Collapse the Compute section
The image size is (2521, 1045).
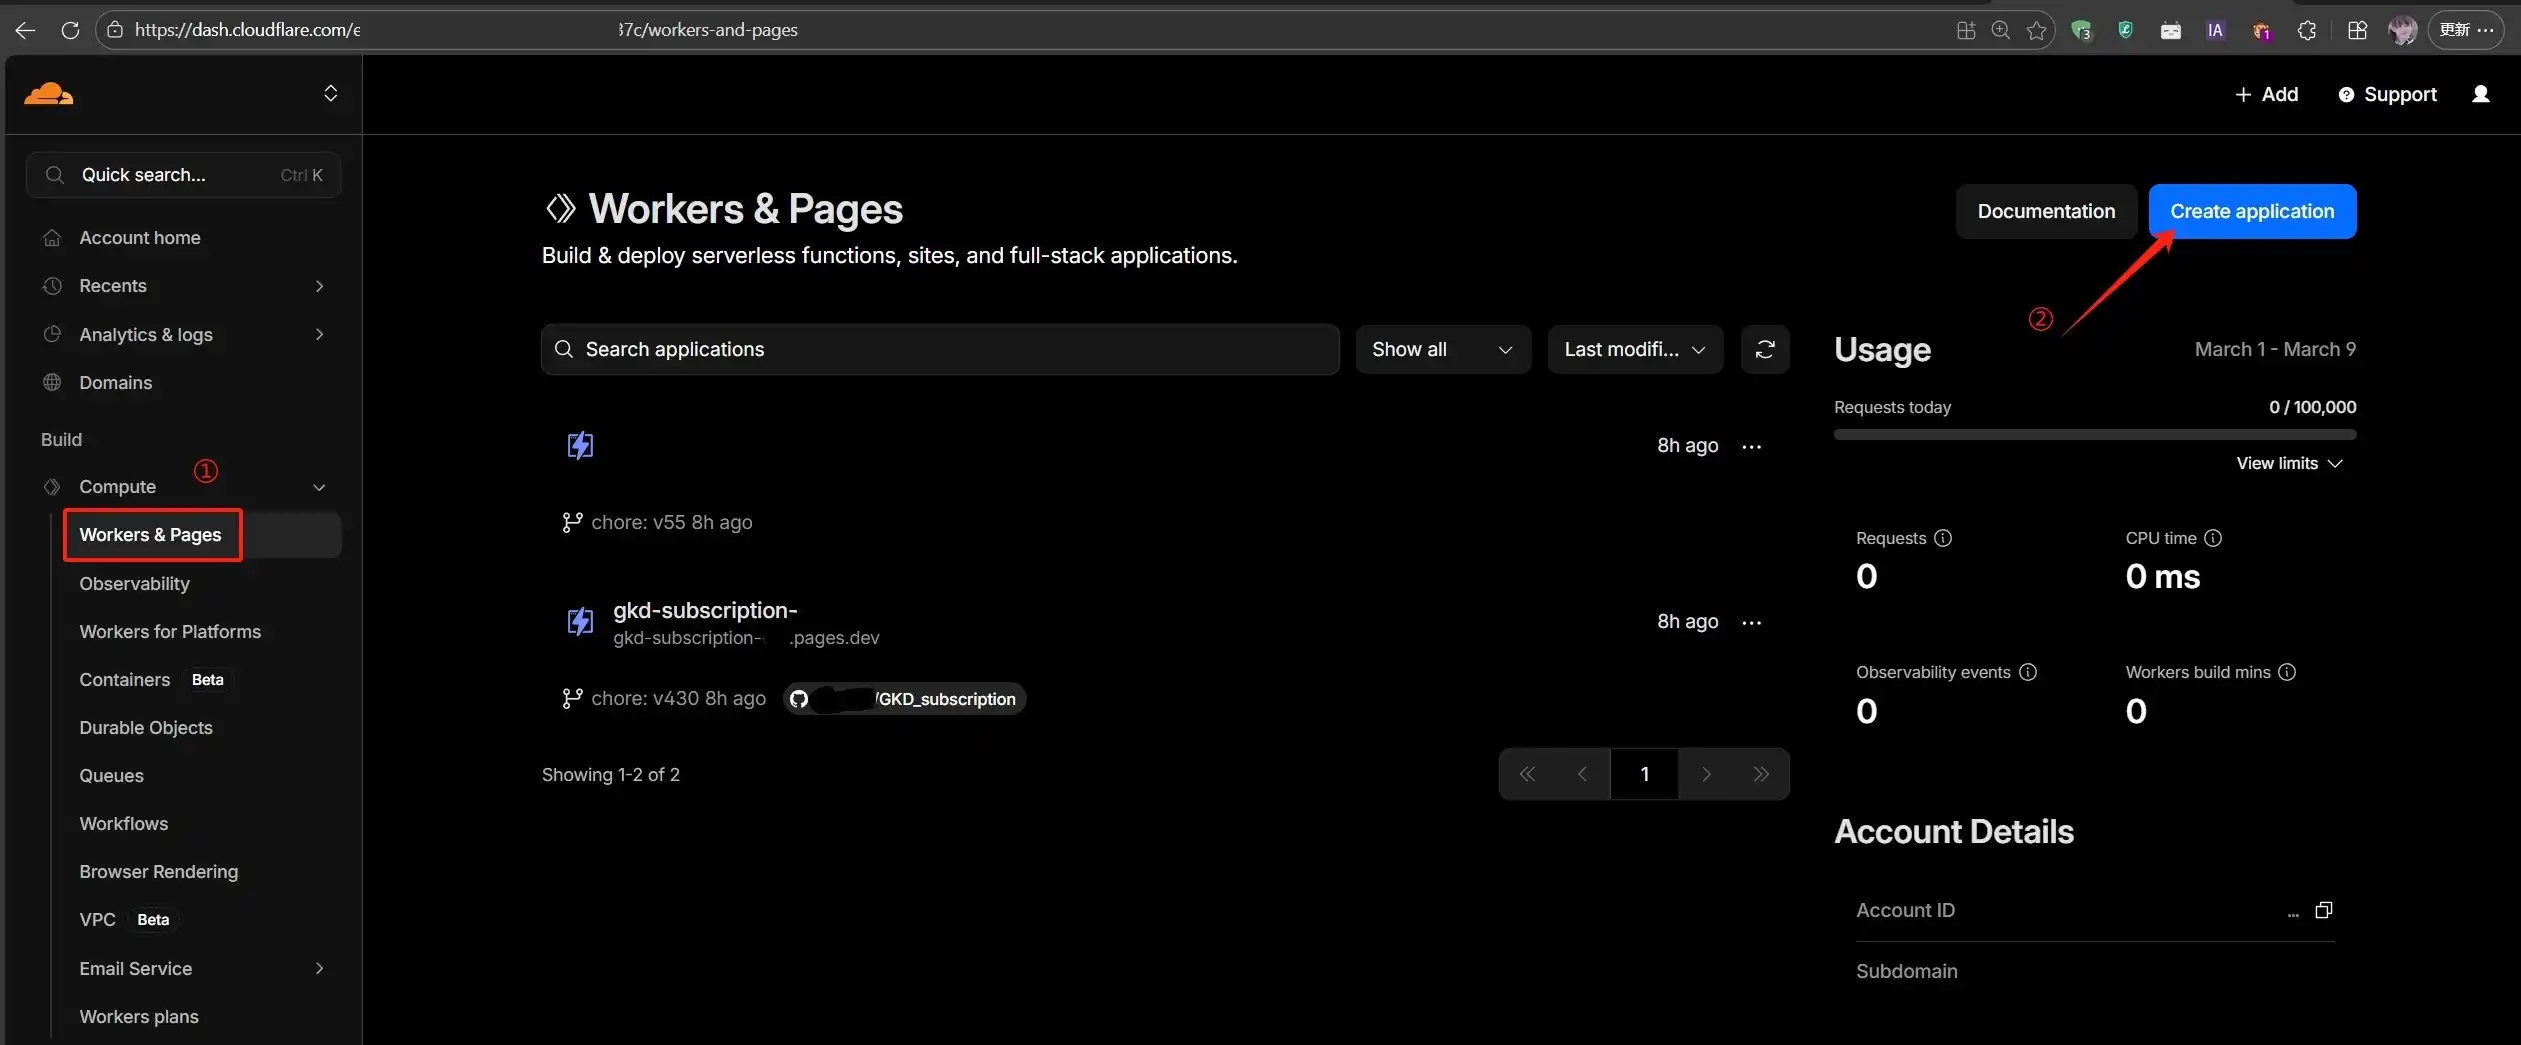click(x=319, y=487)
